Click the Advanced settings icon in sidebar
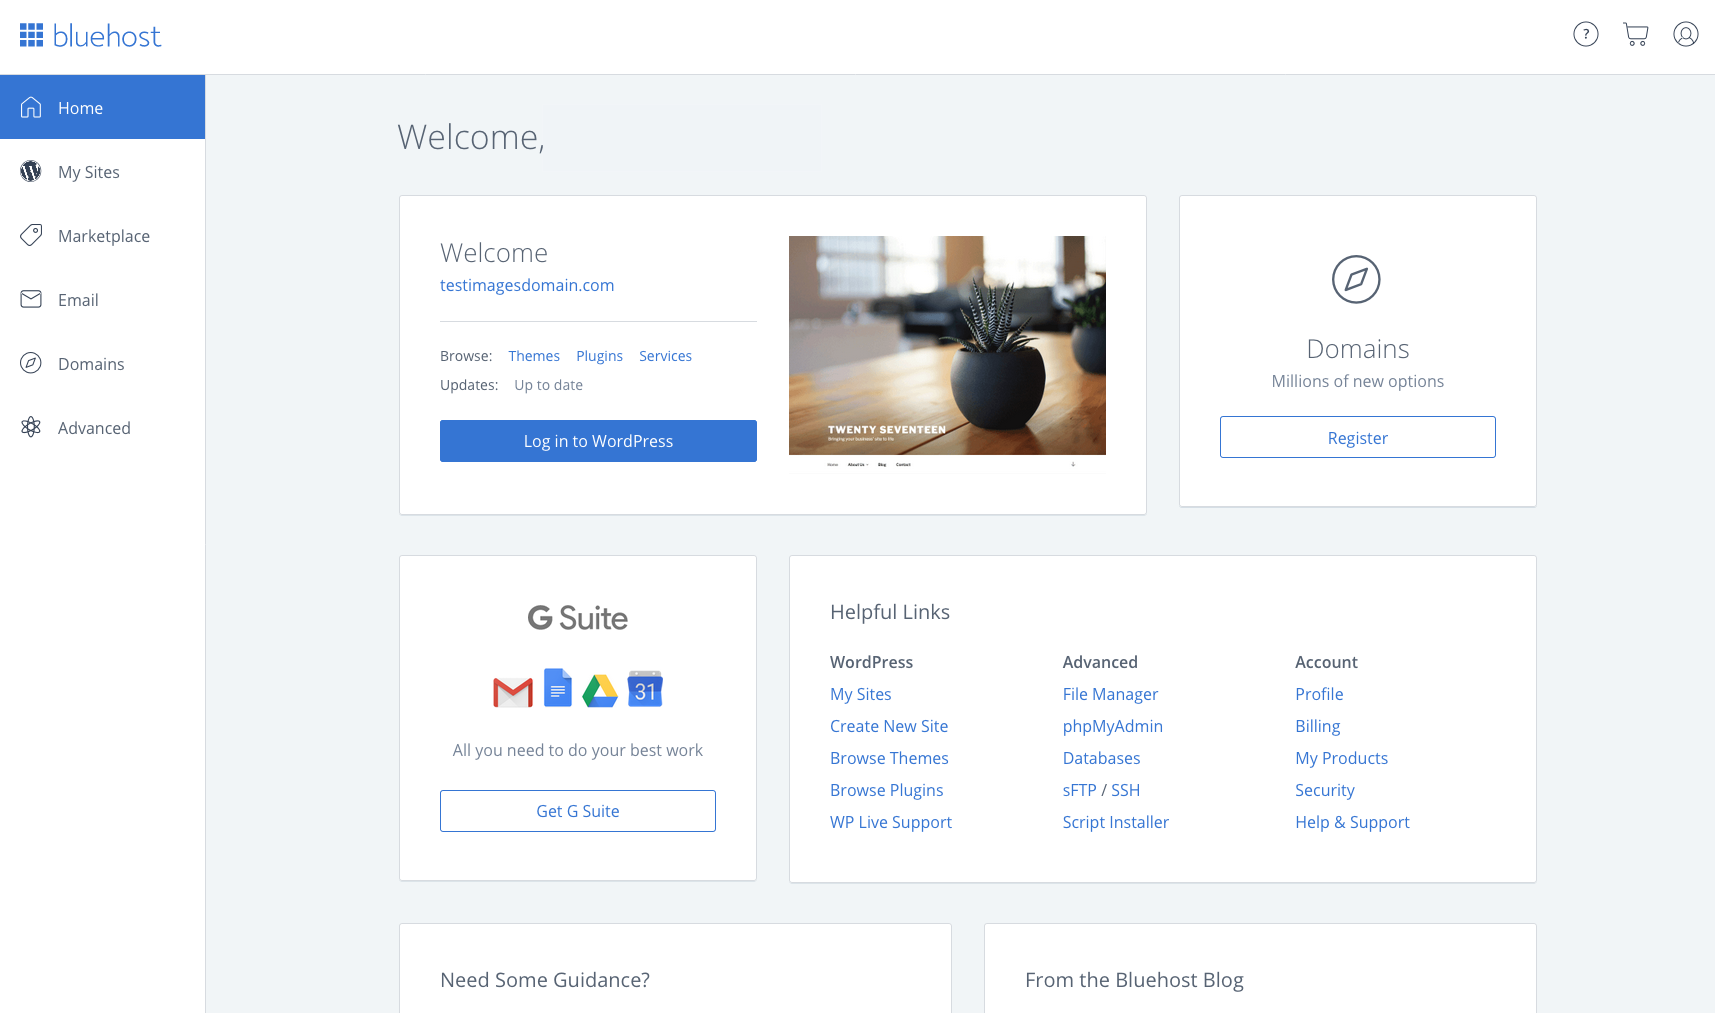Screen dimensions: 1715x1013 pos(30,427)
